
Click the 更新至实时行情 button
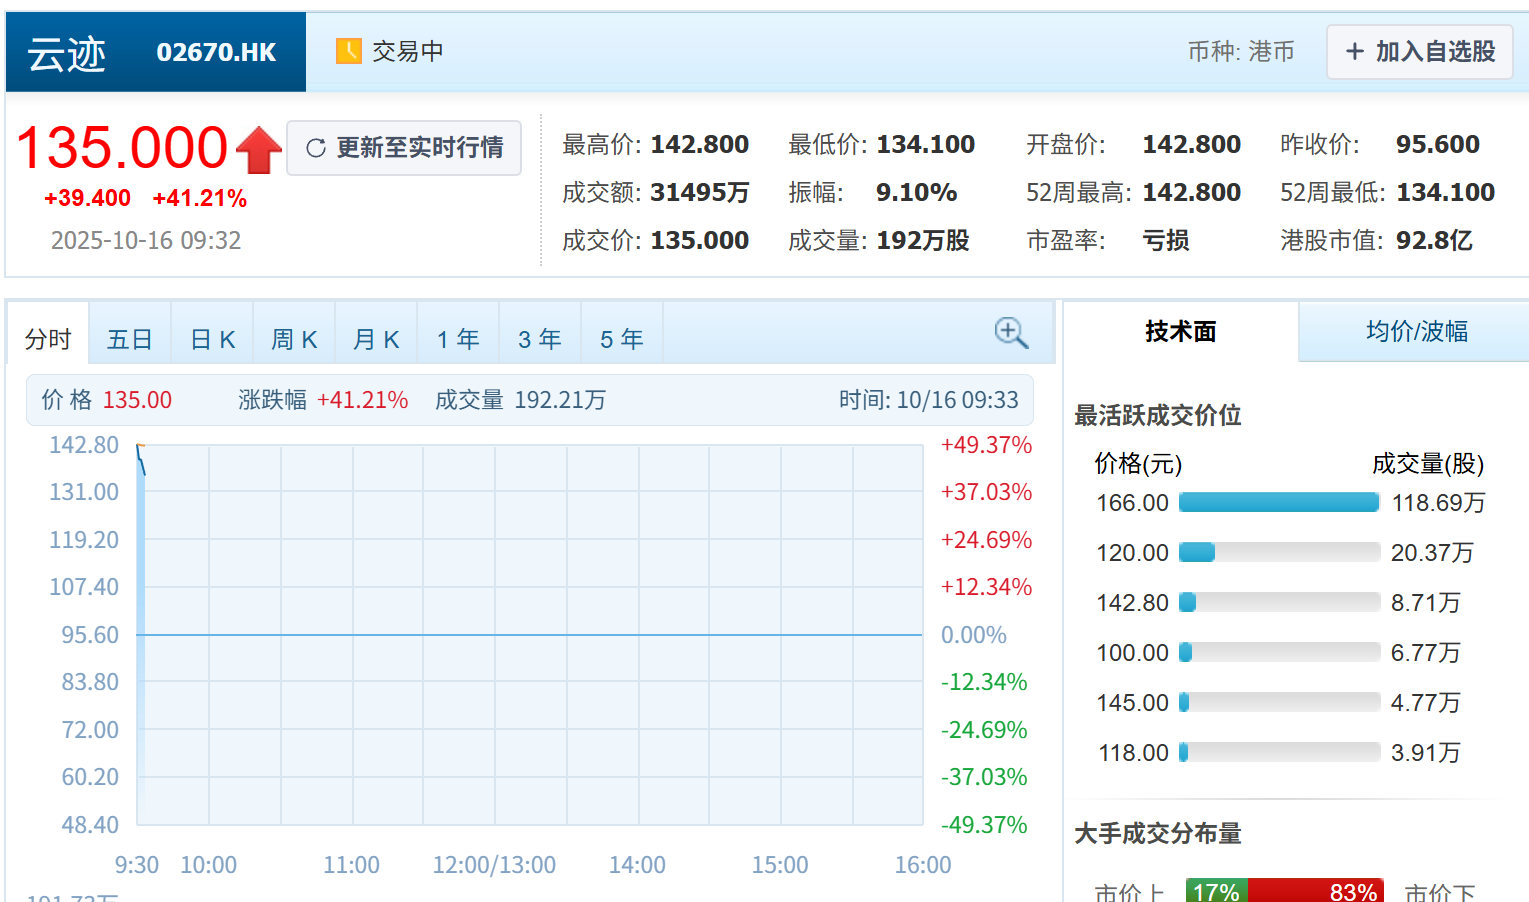pos(404,147)
